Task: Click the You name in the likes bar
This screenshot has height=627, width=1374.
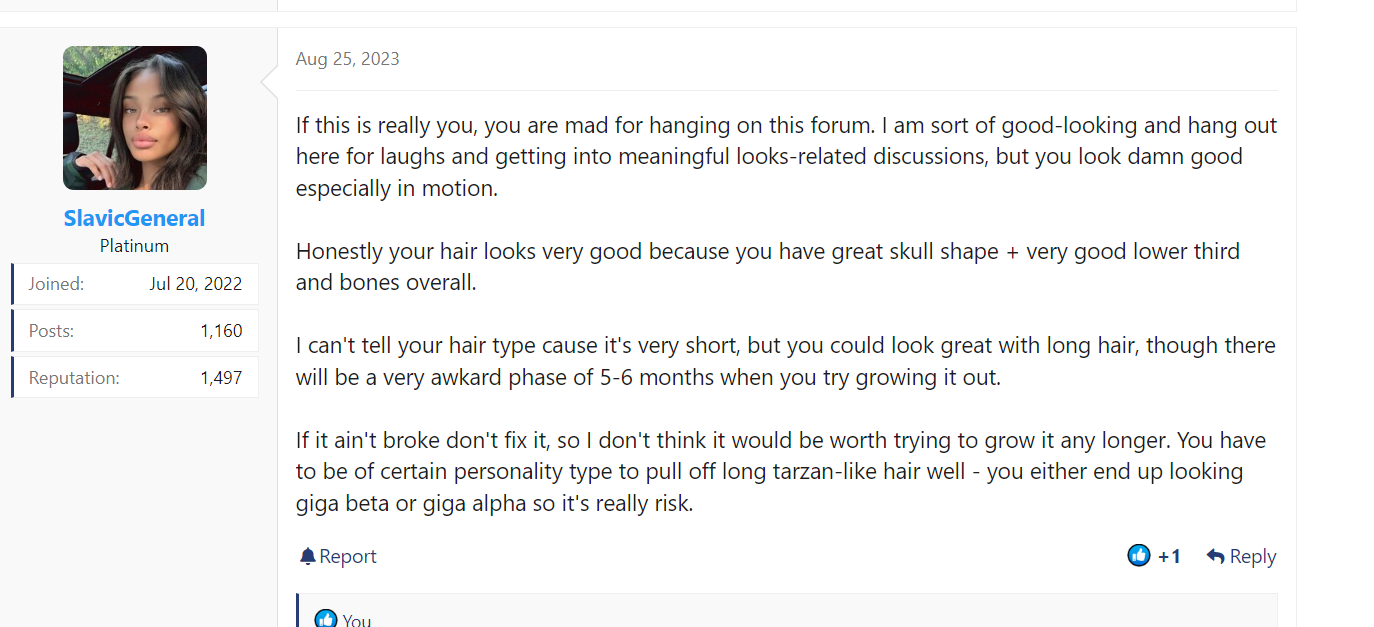Action: tap(357, 620)
